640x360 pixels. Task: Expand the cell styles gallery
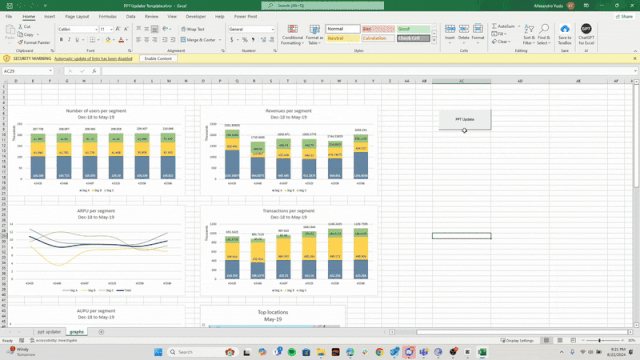(x=434, y=40)
